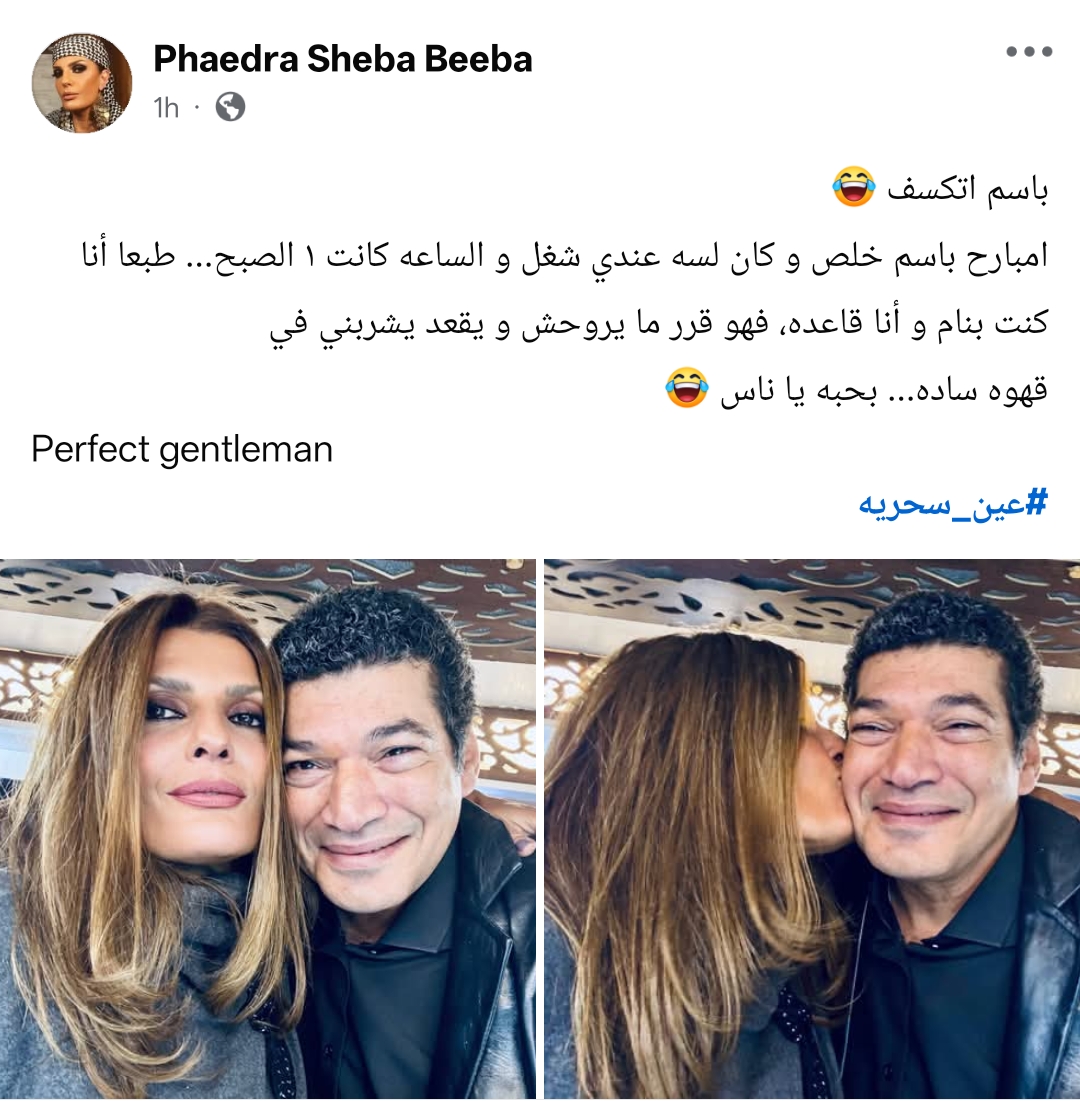Click the heading text باسم اتكسف

pyautogui.click(x=968, y=189)
